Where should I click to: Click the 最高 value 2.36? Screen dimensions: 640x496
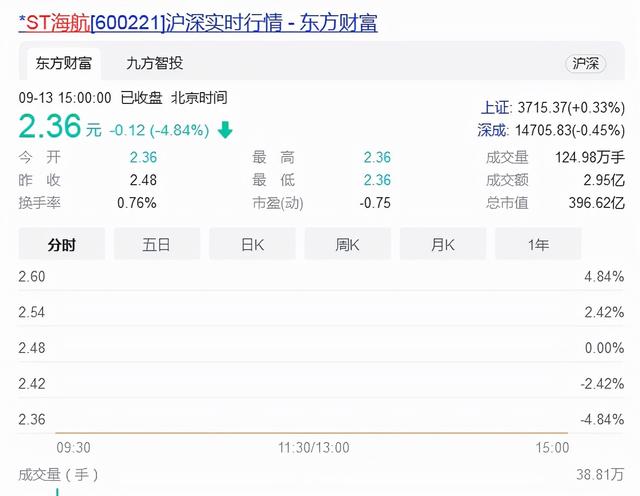377,157
